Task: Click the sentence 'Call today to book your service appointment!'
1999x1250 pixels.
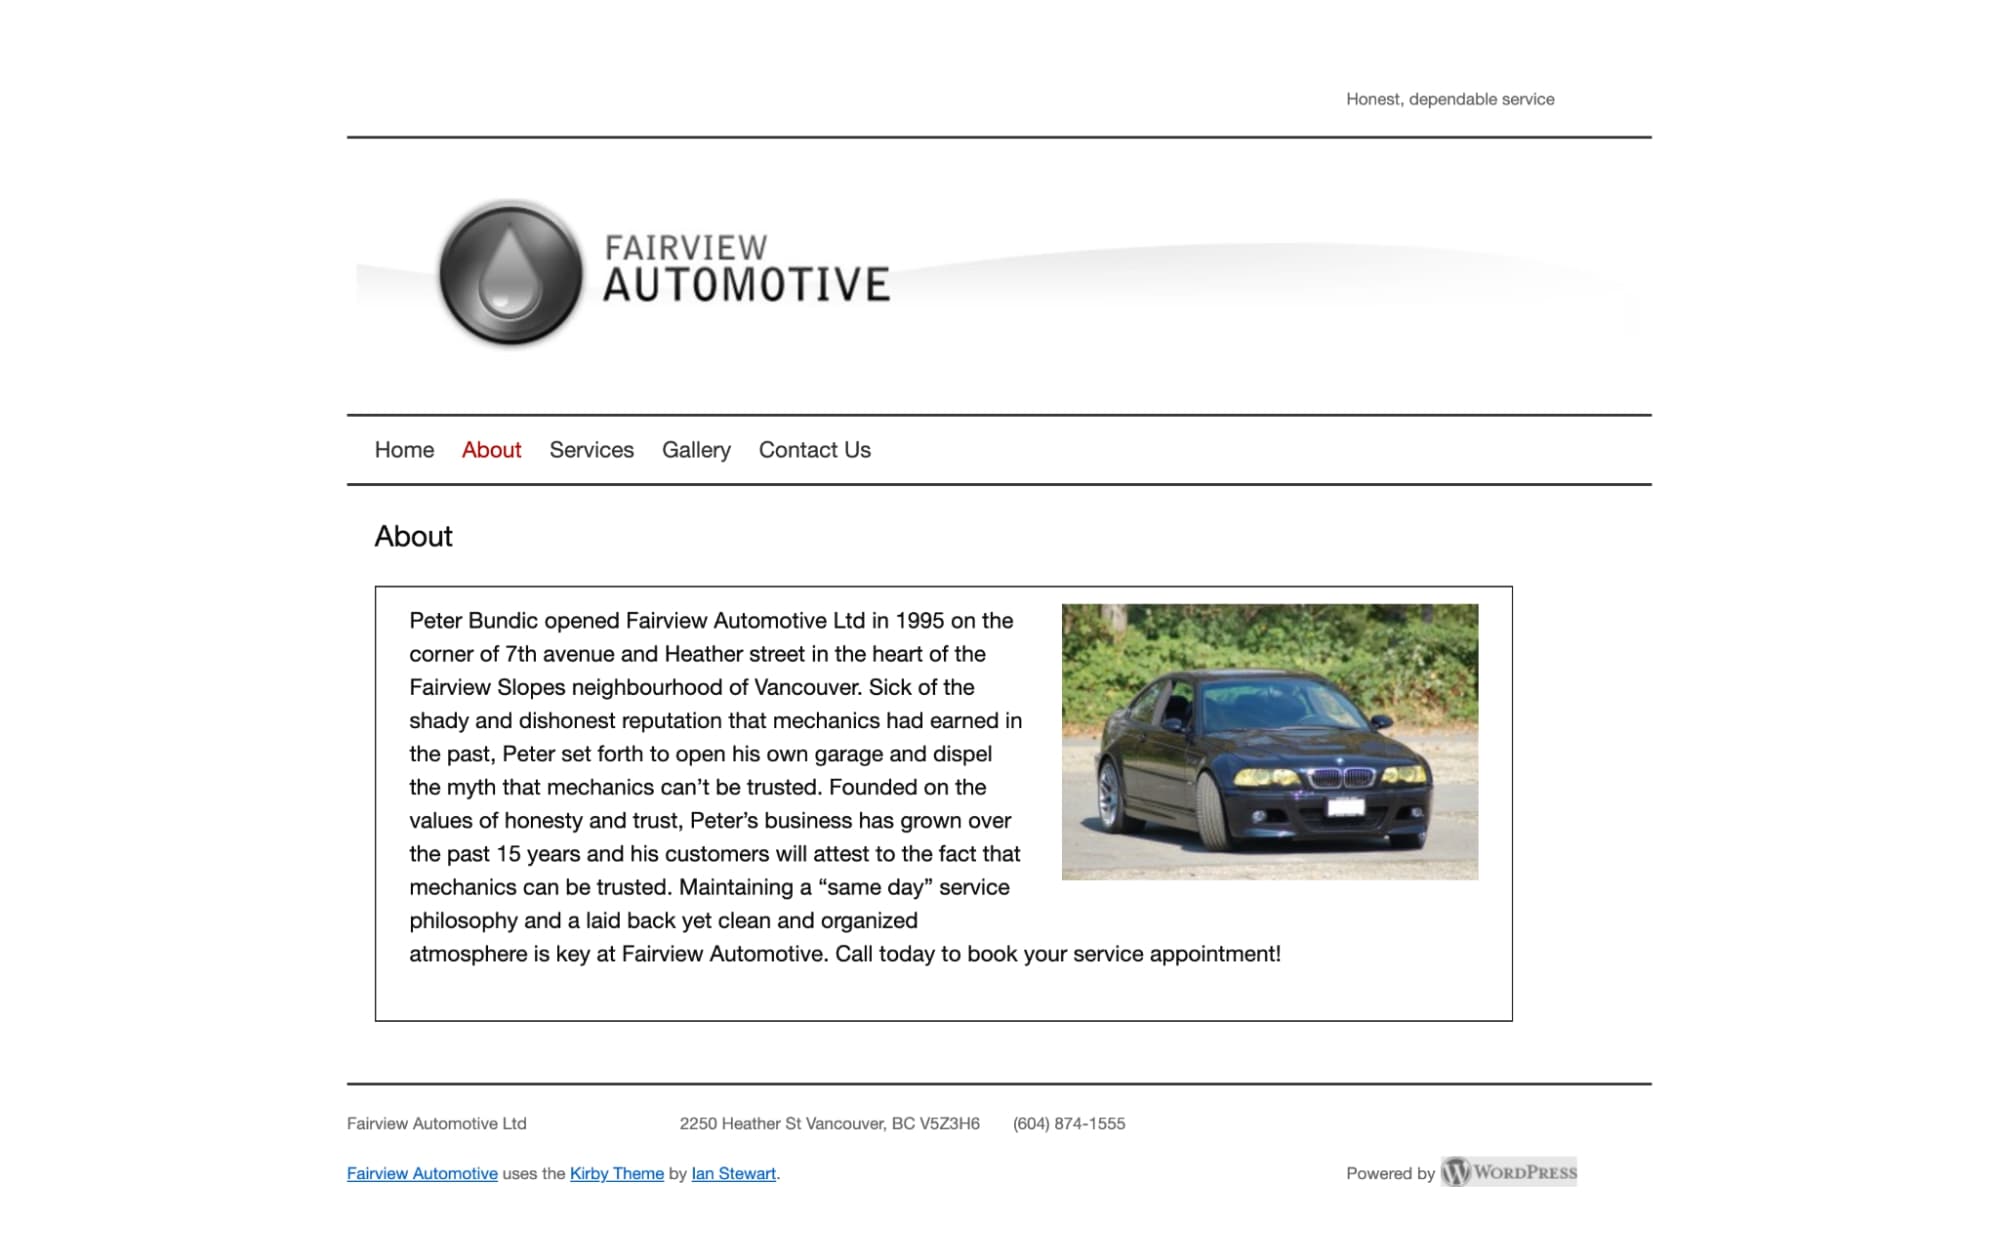Action: (1057, 953)
